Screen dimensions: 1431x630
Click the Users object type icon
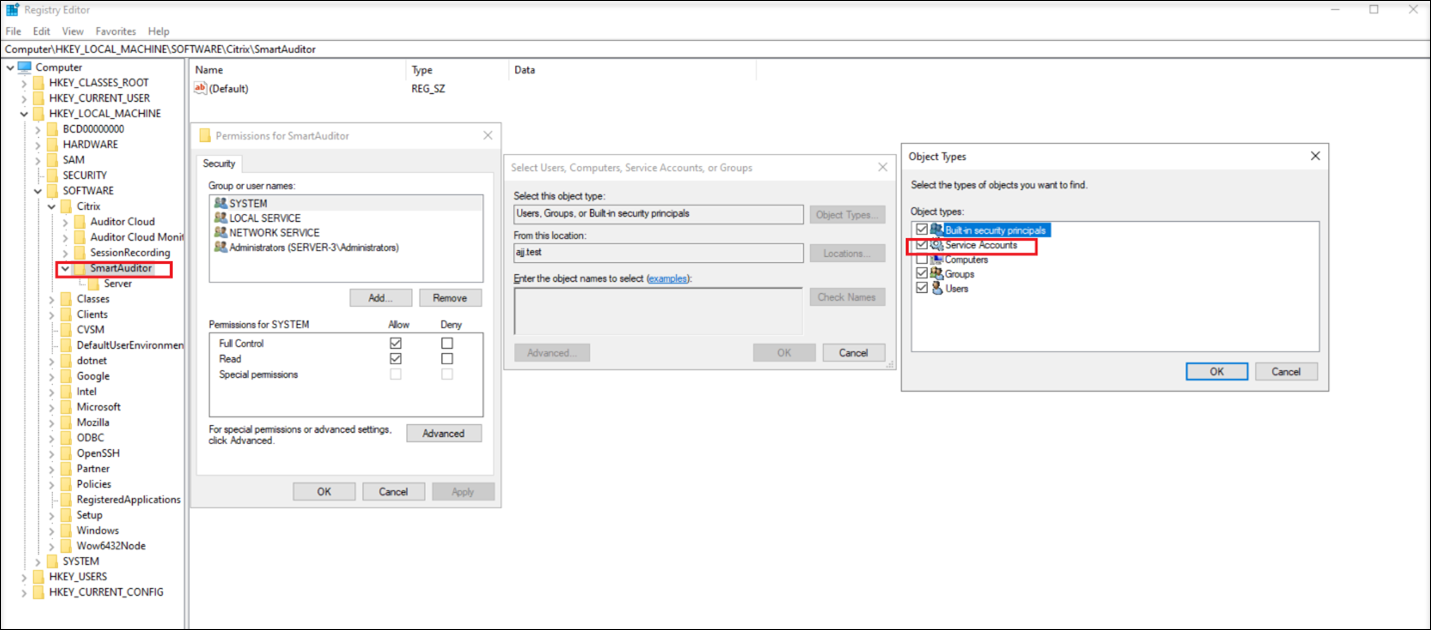click(938, 287)
